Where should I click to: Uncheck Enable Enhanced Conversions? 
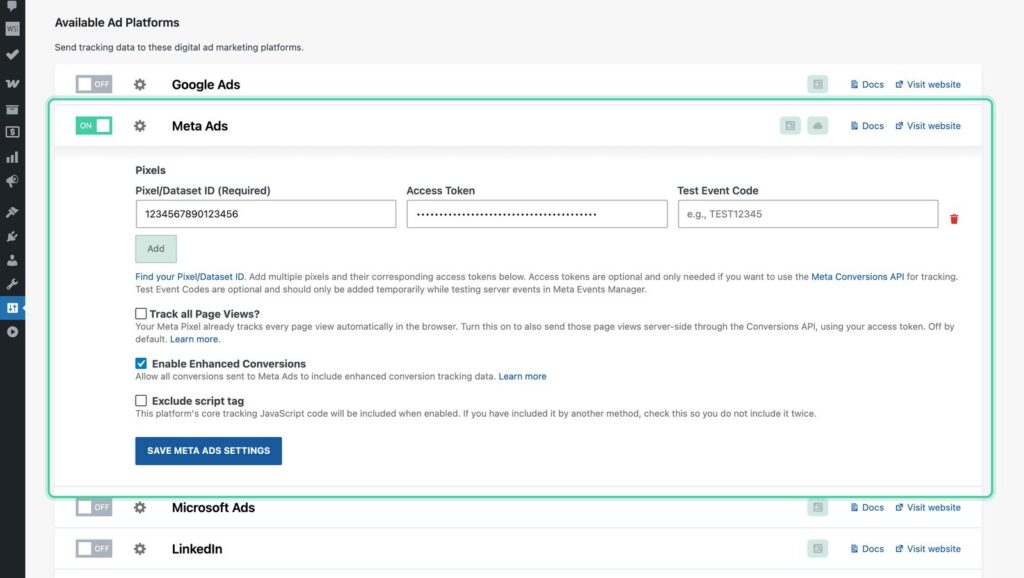tap(140, 364)
